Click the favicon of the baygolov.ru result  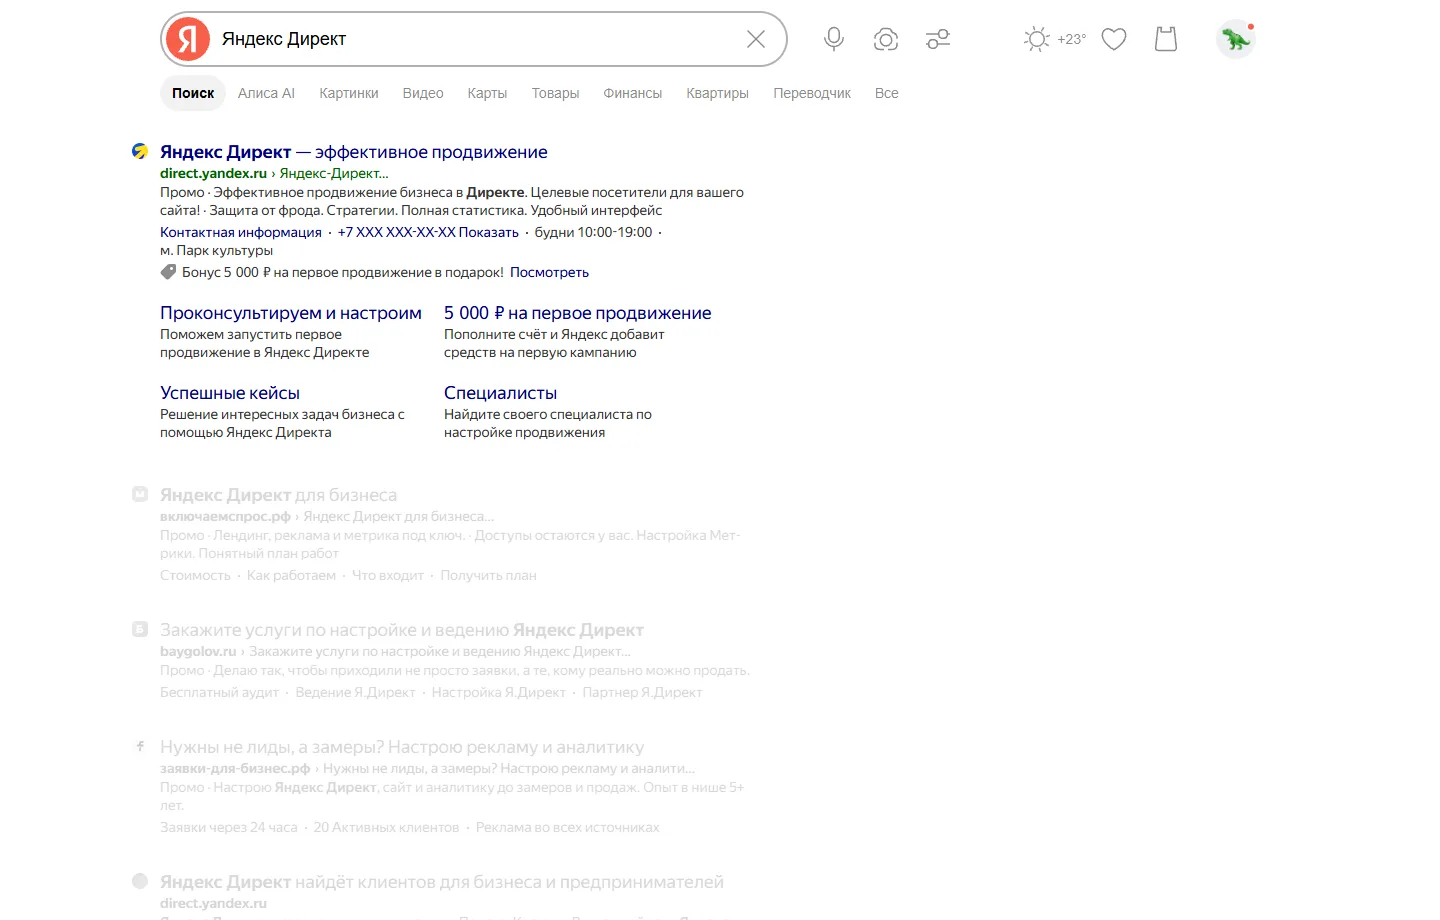coord(140,629)
